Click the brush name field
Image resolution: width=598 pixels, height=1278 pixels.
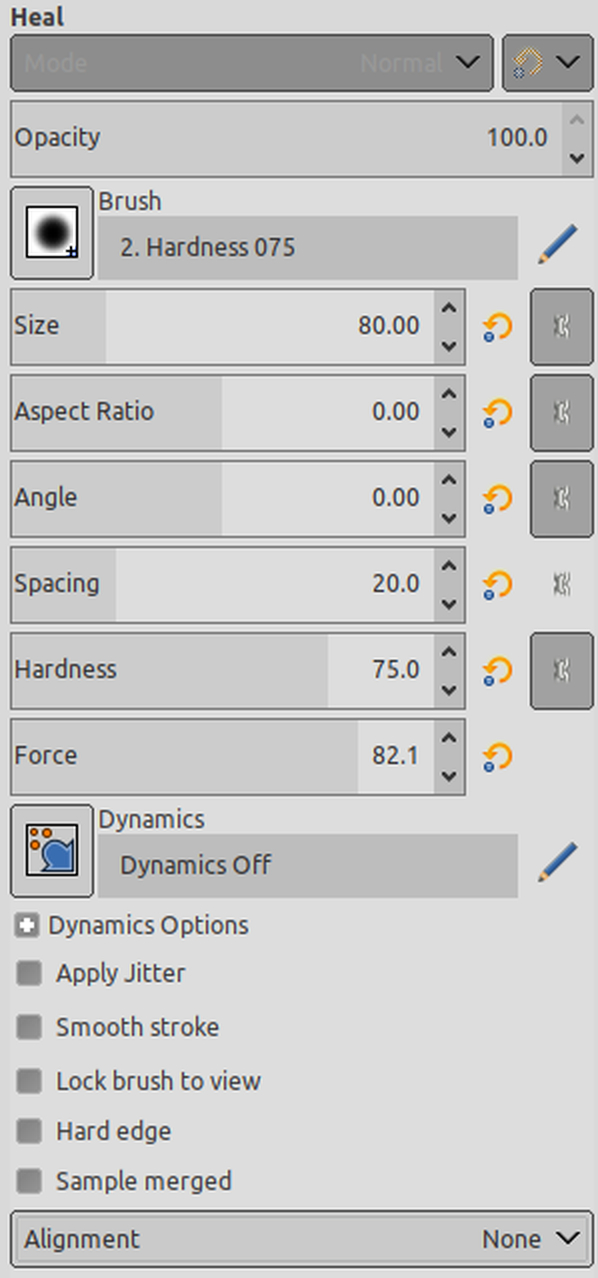click(x=308, y=247)
